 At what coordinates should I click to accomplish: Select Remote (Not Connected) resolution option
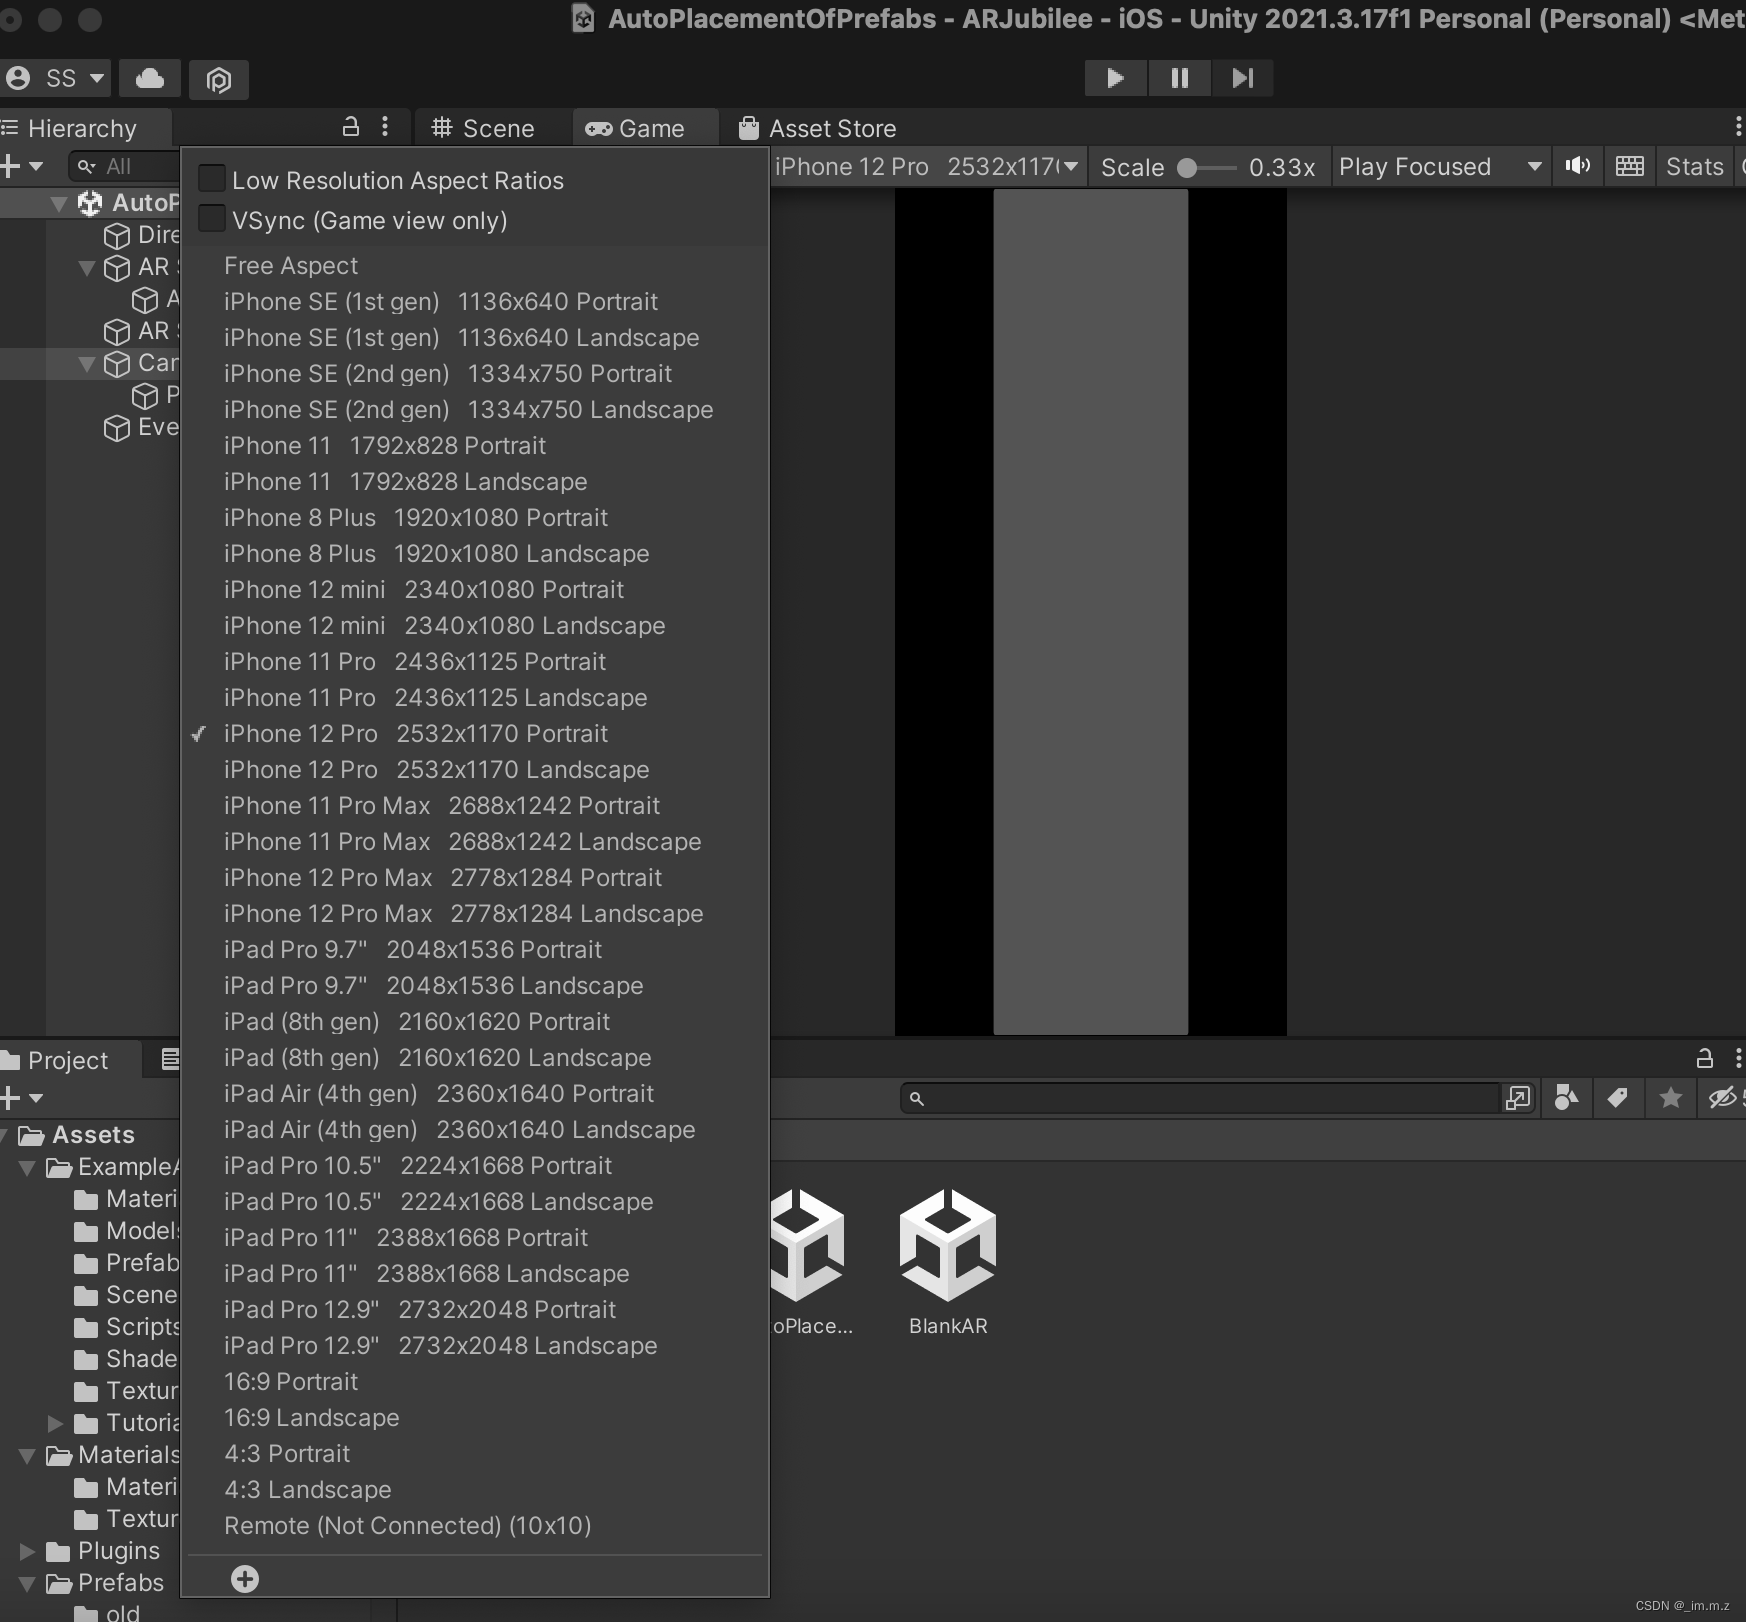pyautogui.click(x=407, y=1525)
